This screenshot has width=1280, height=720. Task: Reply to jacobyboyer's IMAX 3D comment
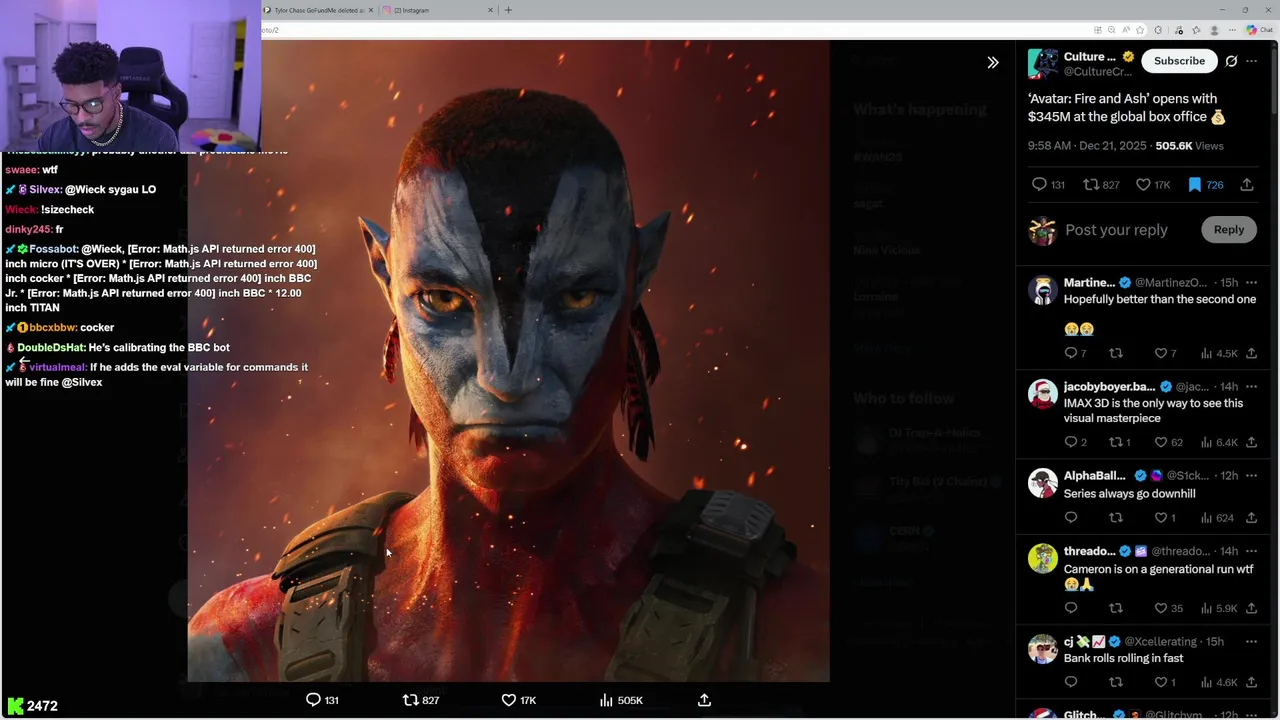(x=1075, y=442)
